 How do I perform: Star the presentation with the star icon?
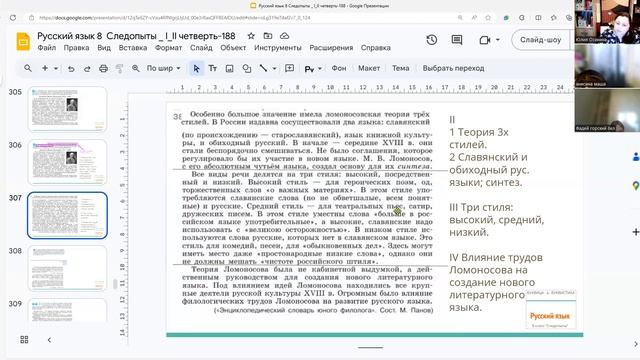(251, 36)
